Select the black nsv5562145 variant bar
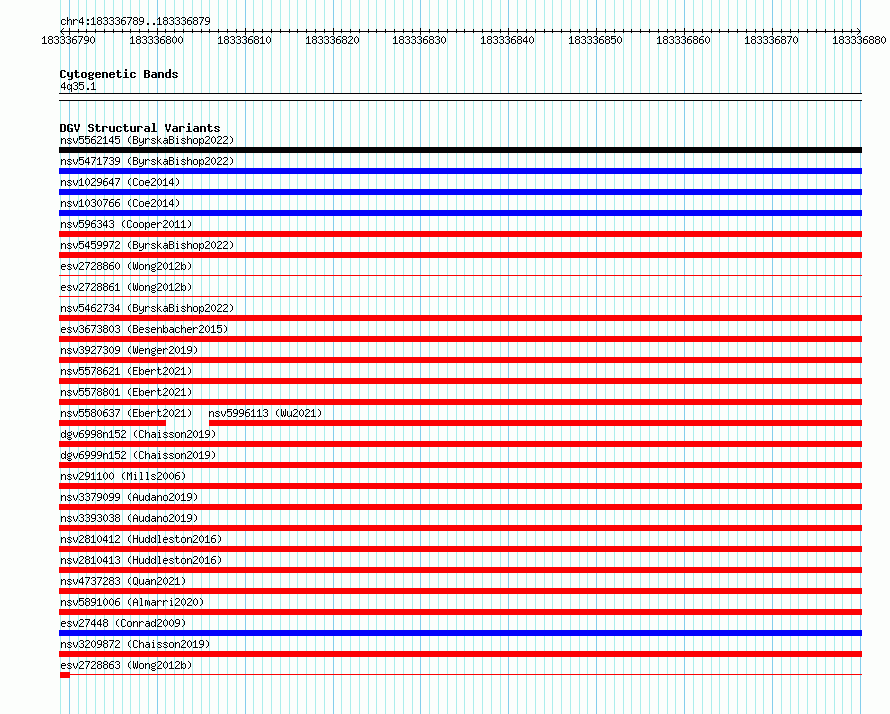This screenshot has height=714, width=890. click(460, 150)
